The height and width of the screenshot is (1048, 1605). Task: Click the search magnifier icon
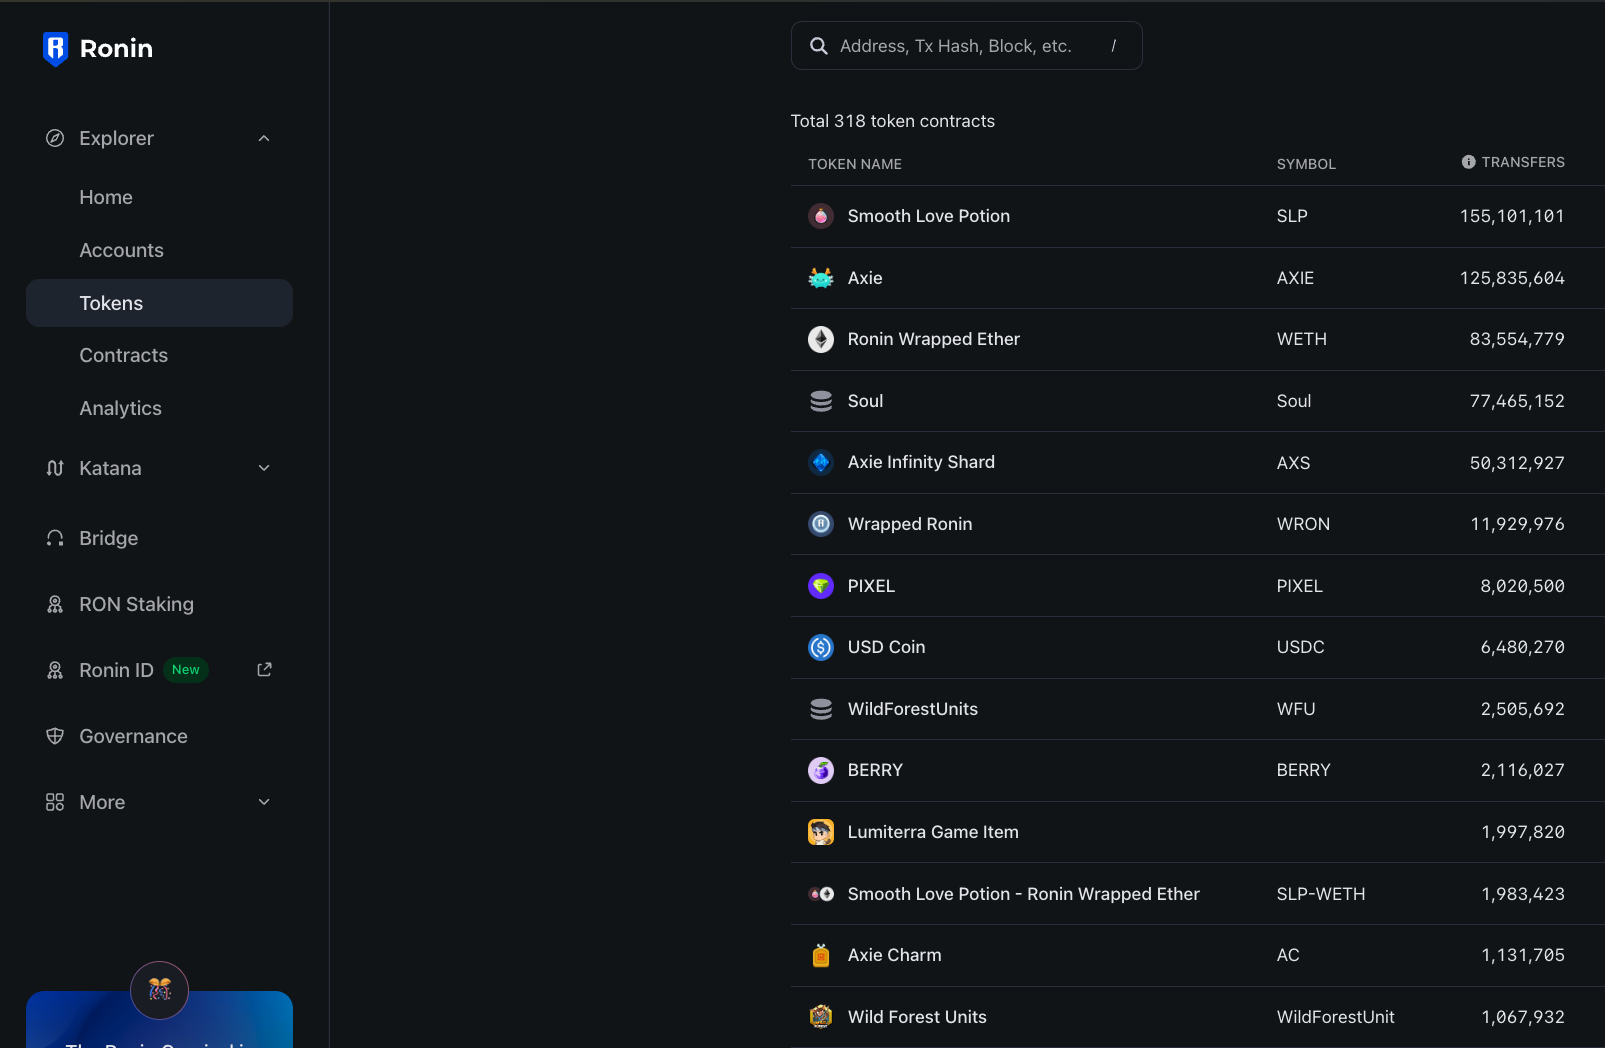(818, 46)
